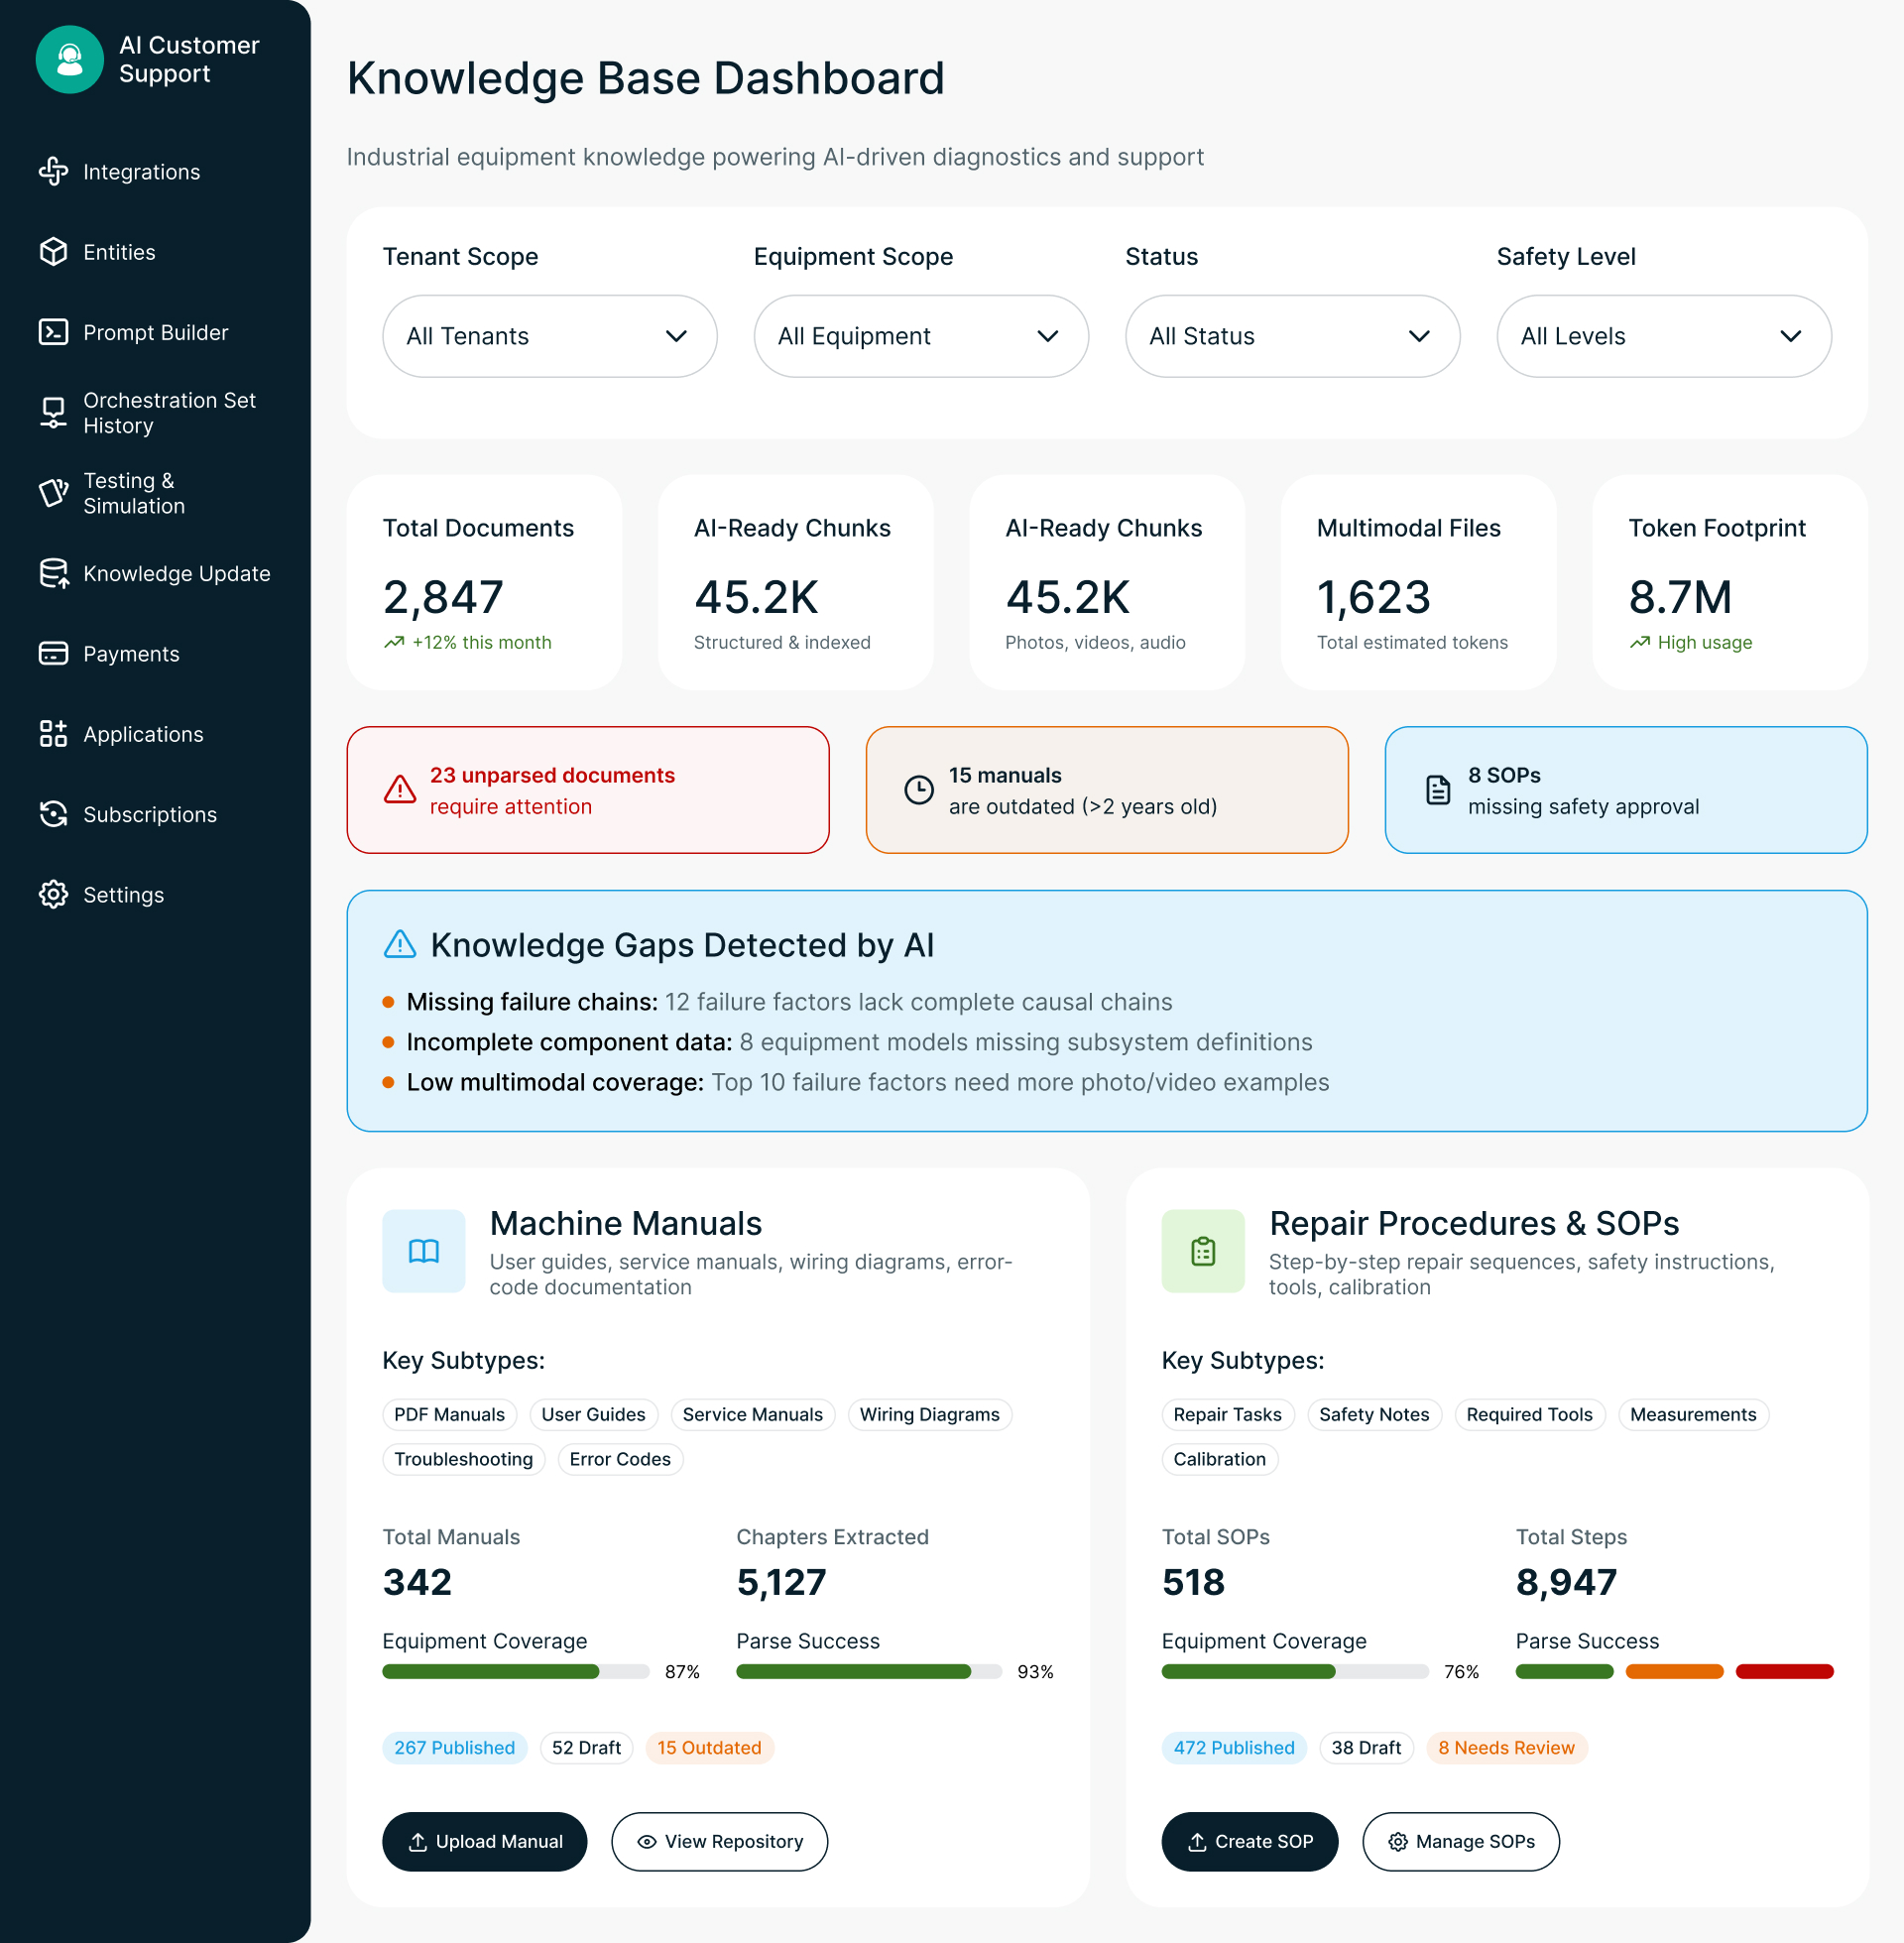Click the Machine Manuals Equipment Coverage progress bar
The height and width of the screenshot is (1943, 1904).
pos(515,1672)
